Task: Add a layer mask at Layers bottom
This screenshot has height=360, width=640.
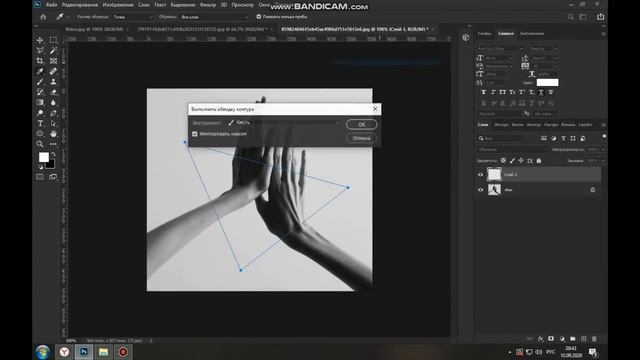Action: (551, 339)
